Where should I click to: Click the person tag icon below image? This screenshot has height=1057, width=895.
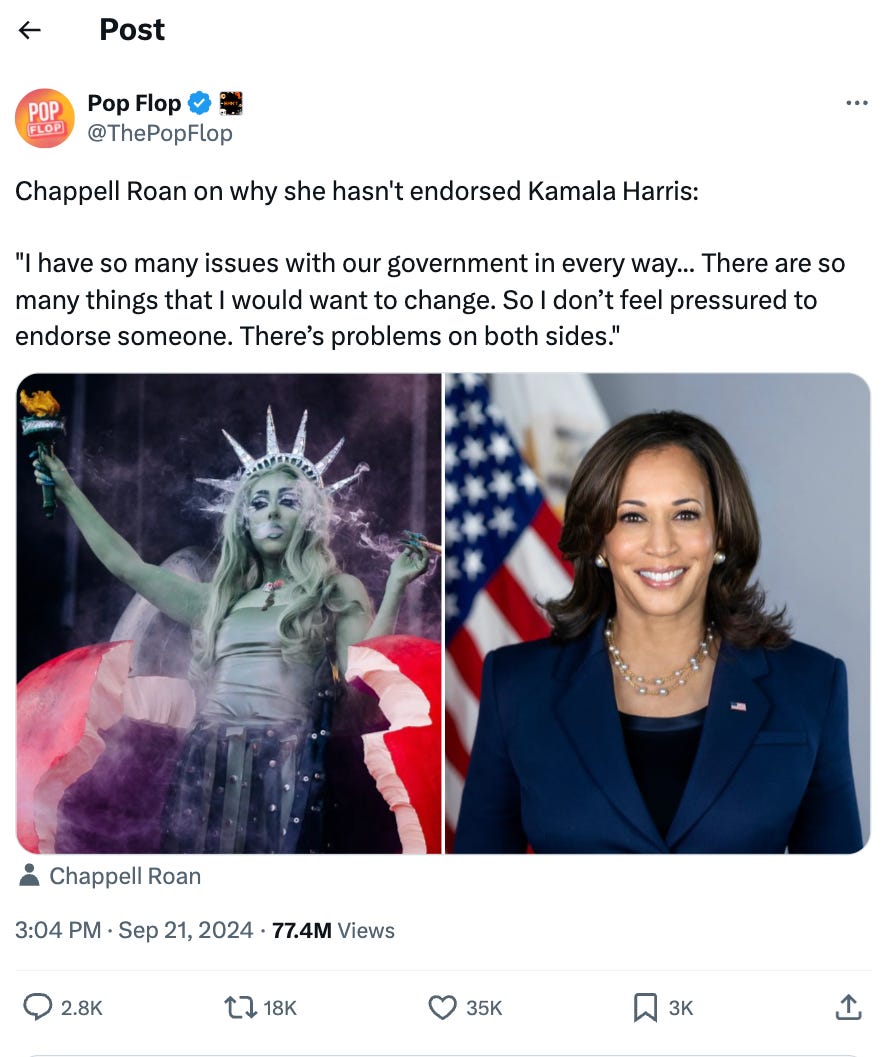pos(29,876)
